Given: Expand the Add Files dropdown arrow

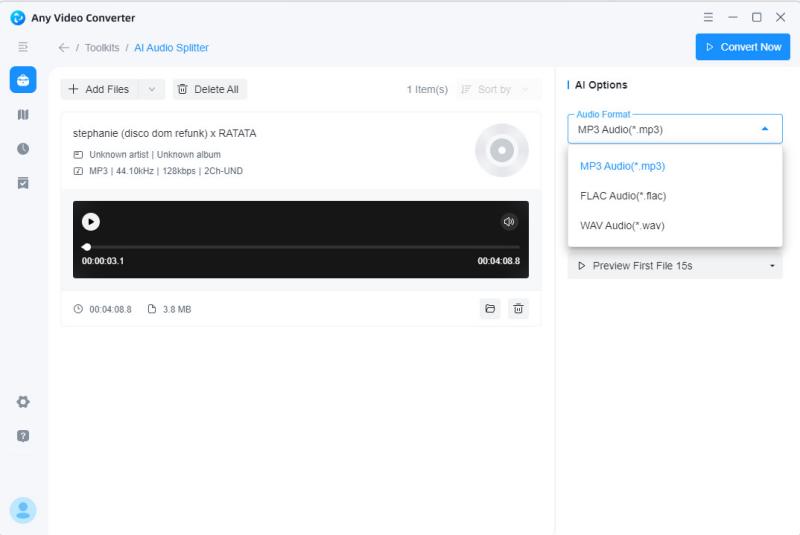Looking at the screenshot, I should pyautogui.click(x=151, y=89).
